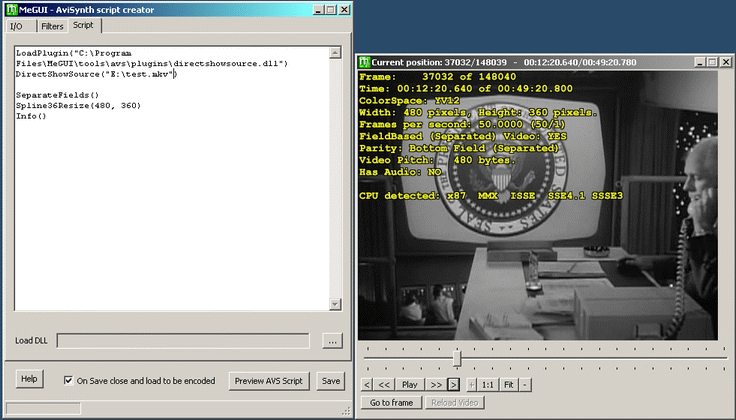The height and width of the screenshot is (420, 736).
Task: Click the script editor scroll up arrow
Action: point(335,53)
